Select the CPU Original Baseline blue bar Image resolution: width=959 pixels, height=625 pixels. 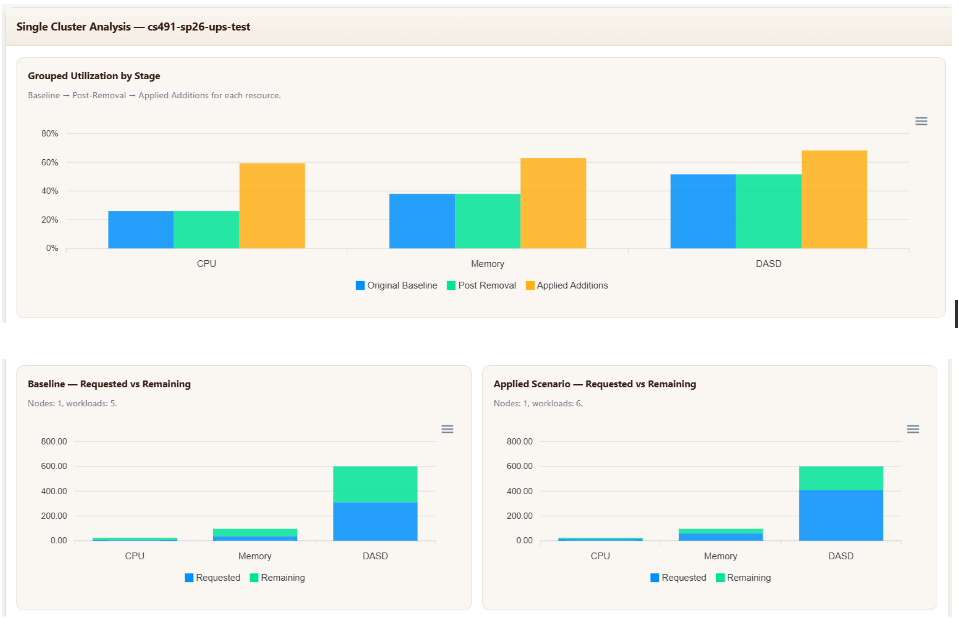[141, 229]
